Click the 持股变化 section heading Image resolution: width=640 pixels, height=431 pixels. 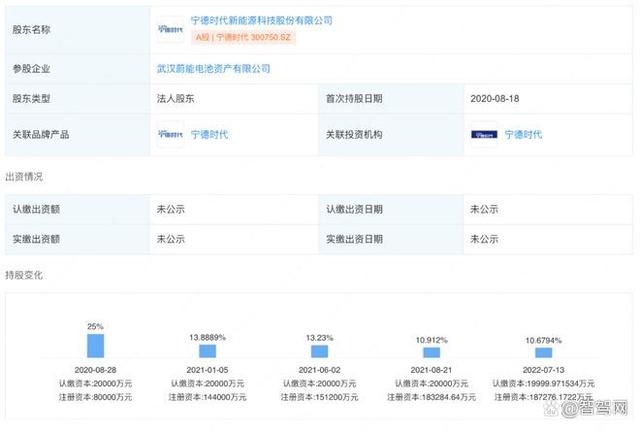coord(24,275)
